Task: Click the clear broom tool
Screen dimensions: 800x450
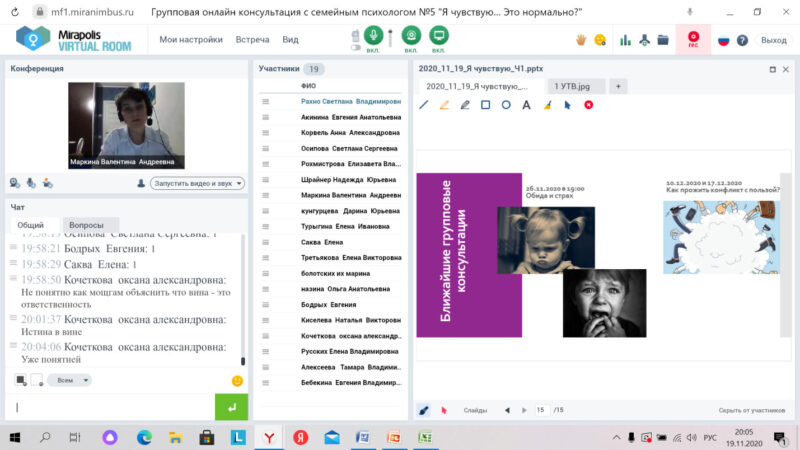Action: coord(547,105)
